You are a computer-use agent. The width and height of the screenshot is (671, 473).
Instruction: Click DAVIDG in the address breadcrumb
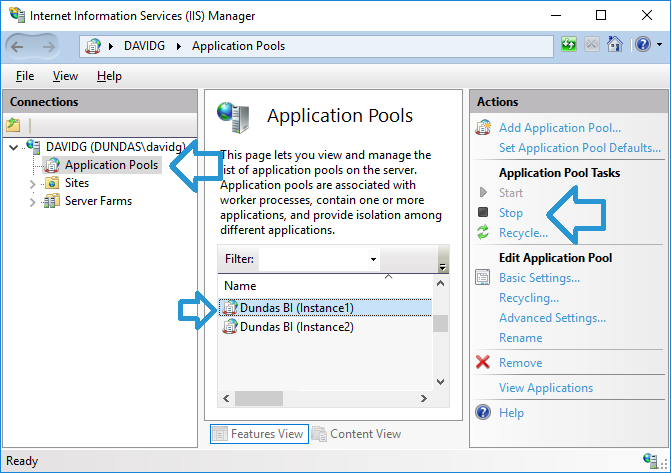click(x=144, y=46)
